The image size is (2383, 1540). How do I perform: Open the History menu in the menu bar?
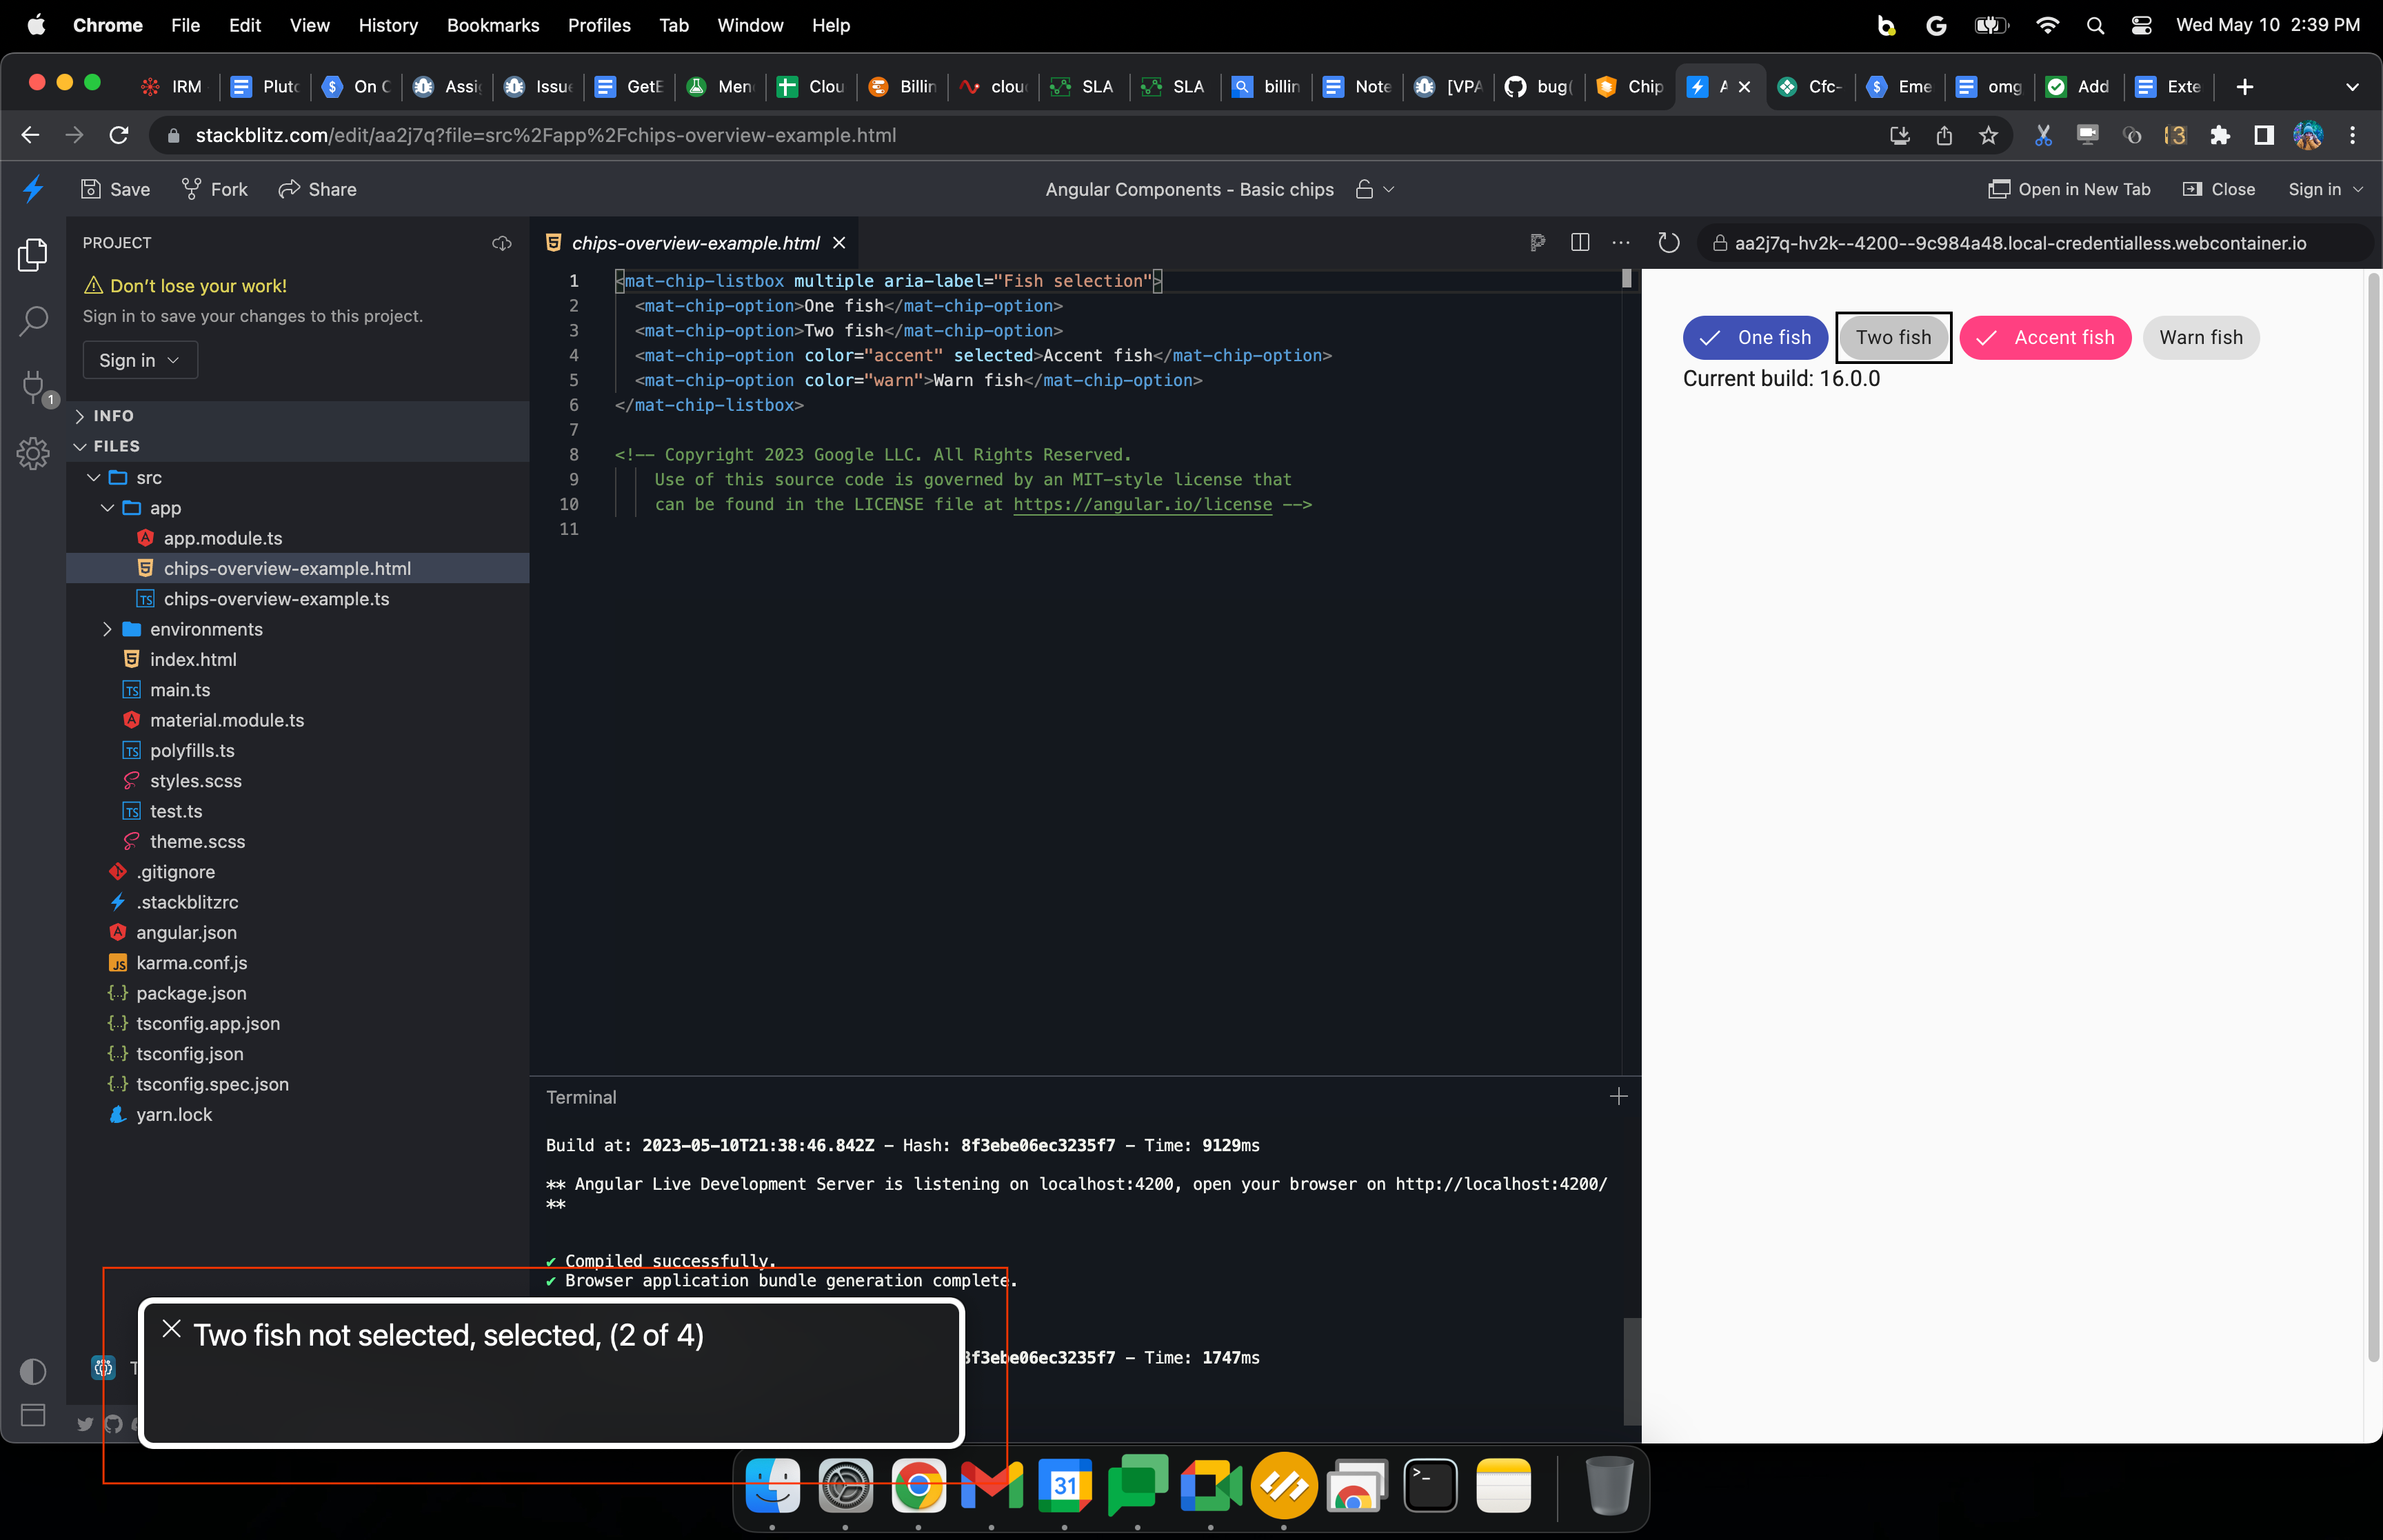(x=388, y=25)
